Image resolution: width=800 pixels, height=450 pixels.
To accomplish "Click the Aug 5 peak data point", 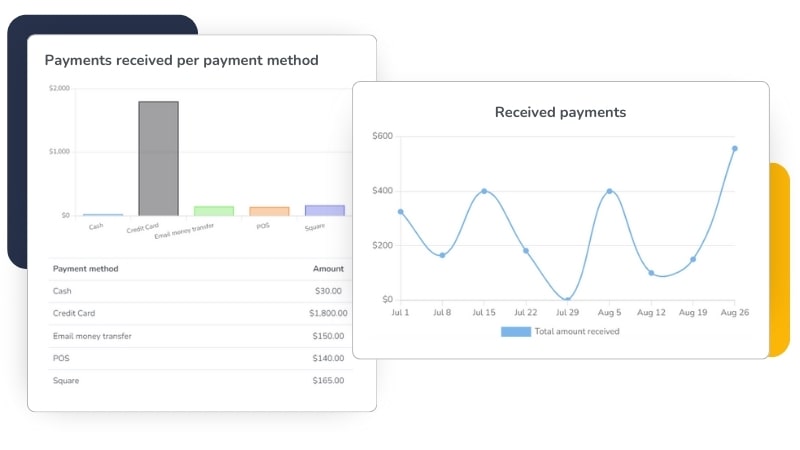I will coord(609,191).
